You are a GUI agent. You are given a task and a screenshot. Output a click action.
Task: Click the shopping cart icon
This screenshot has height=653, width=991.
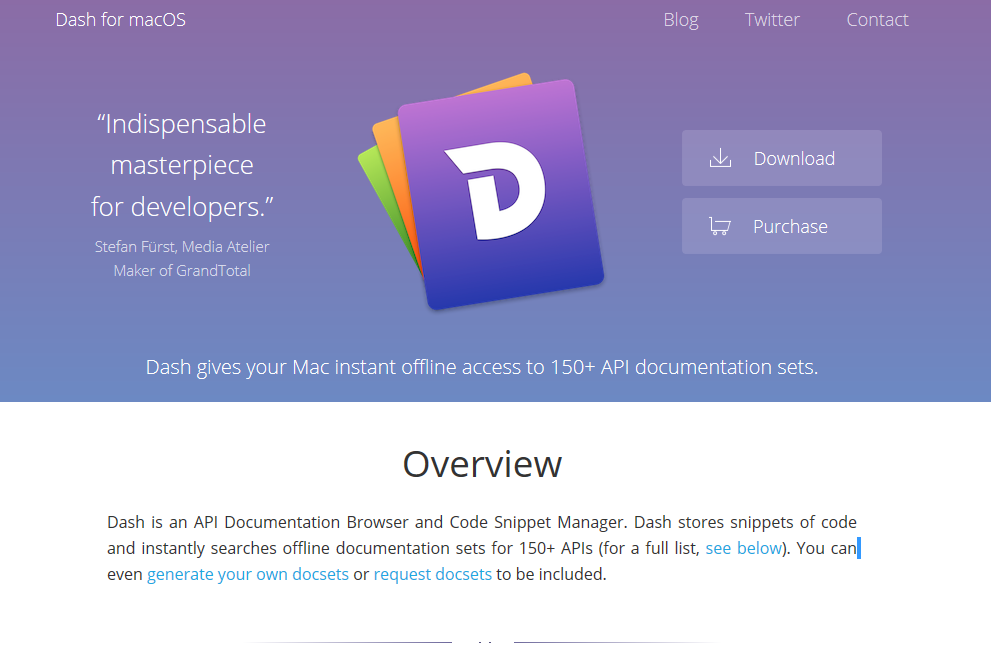(720, 226)
